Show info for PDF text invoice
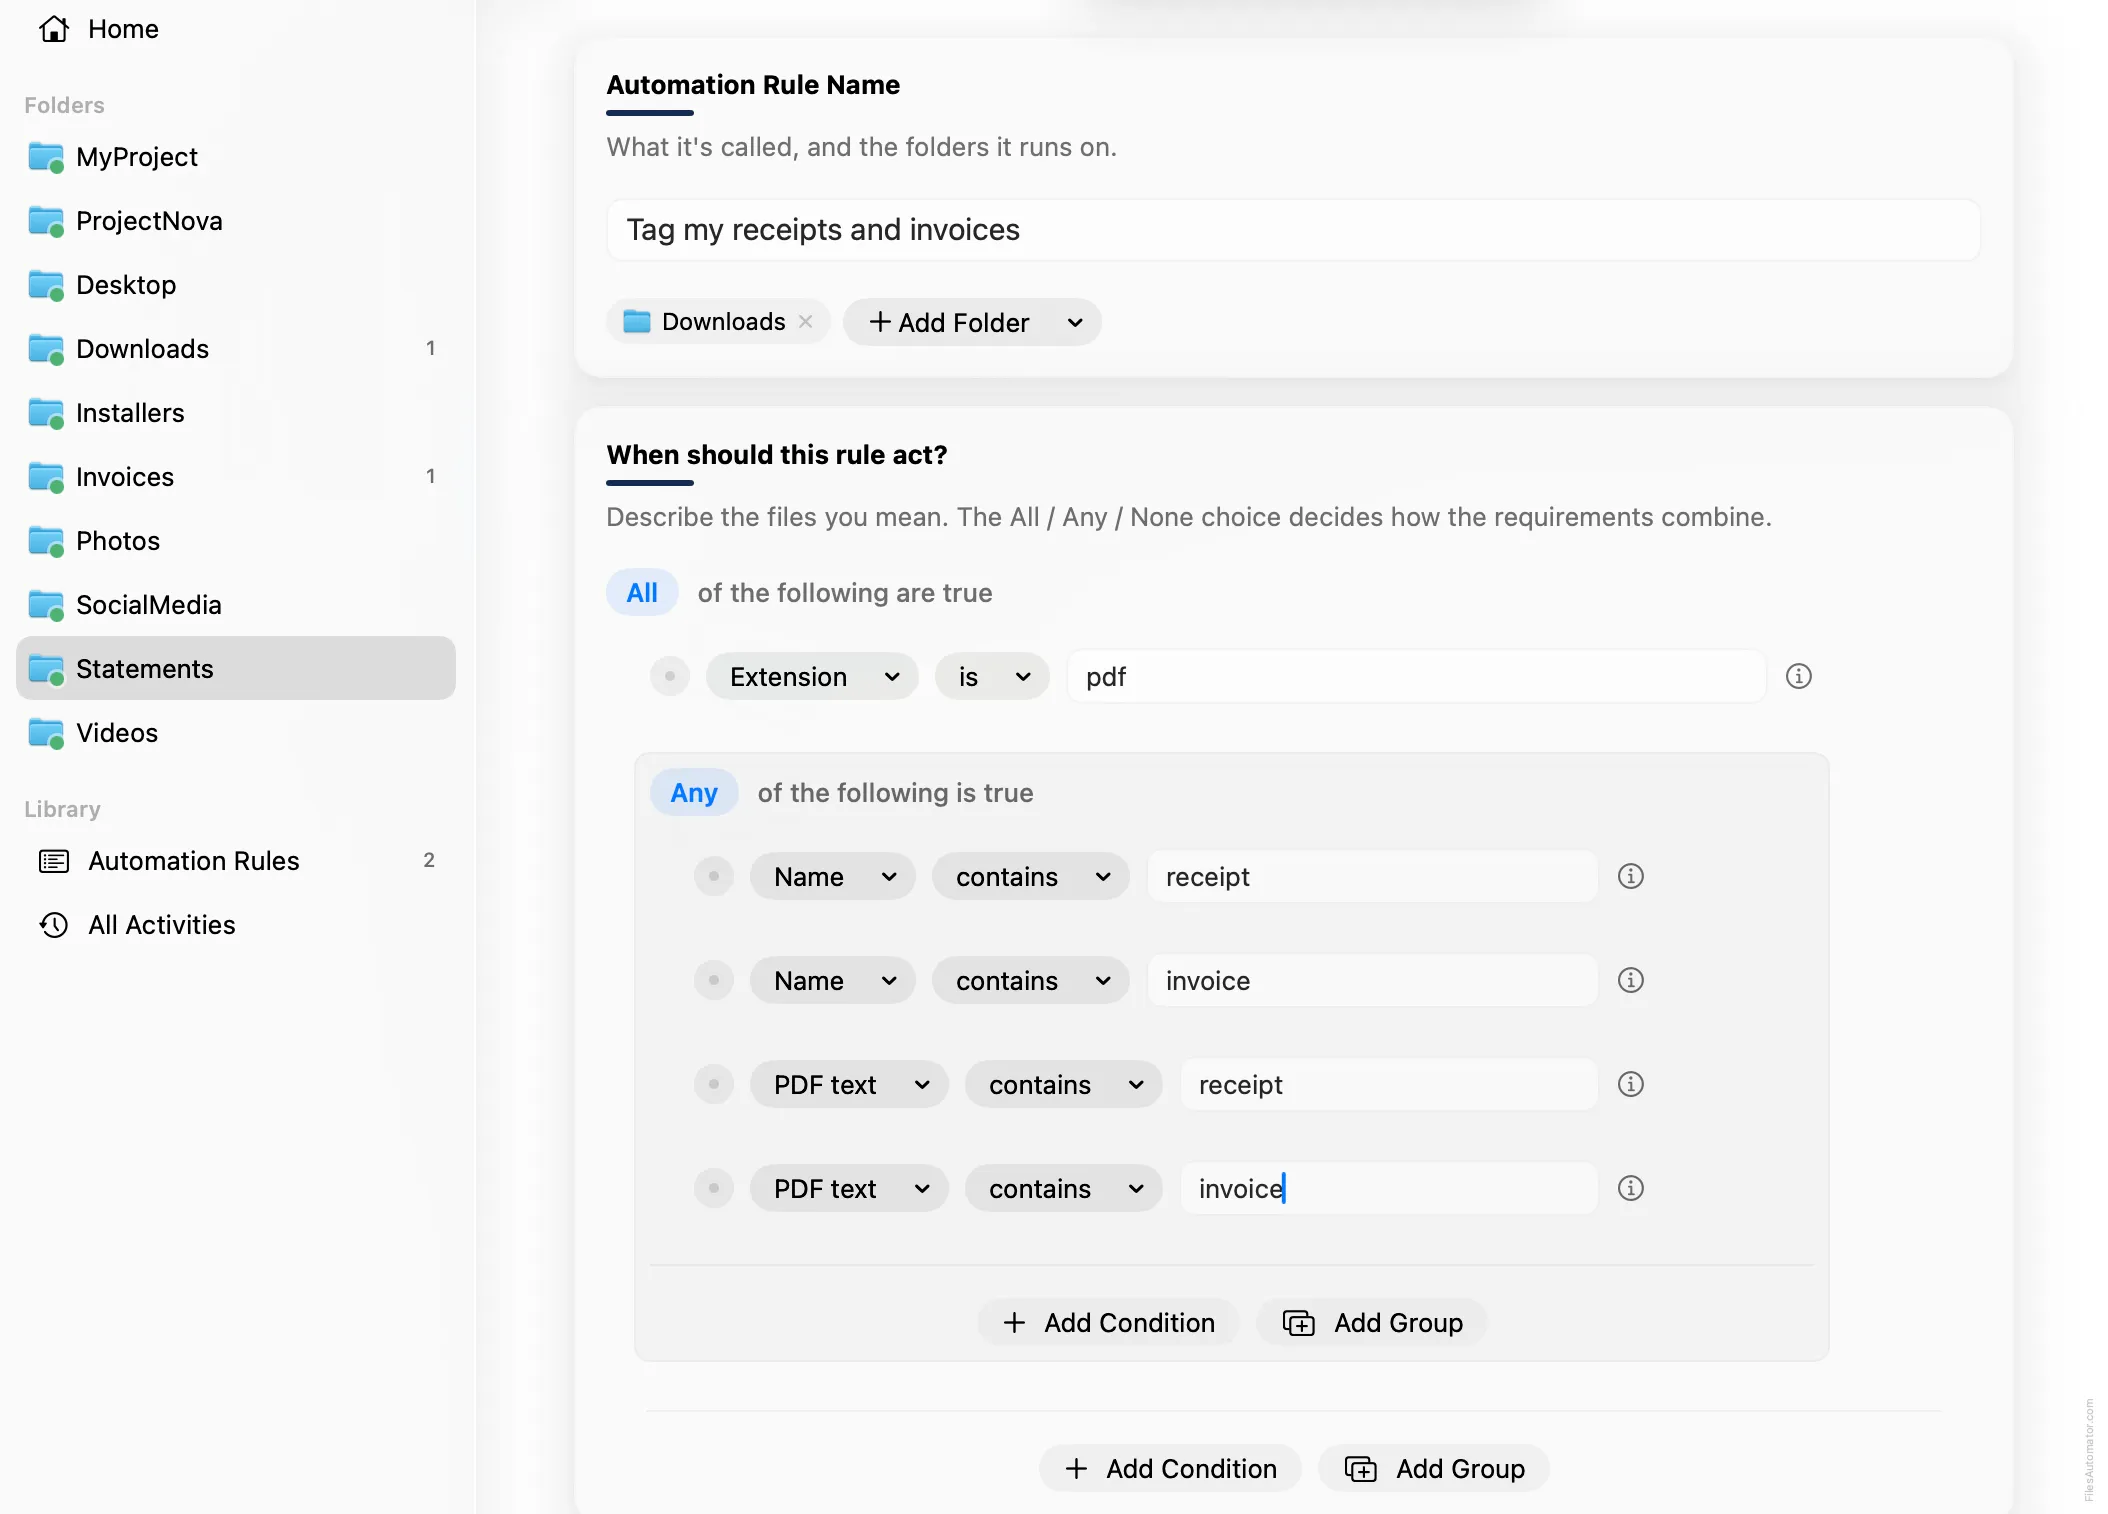The height and width of the screenshot is (1514, 2108). [x=1631, y=1189]
